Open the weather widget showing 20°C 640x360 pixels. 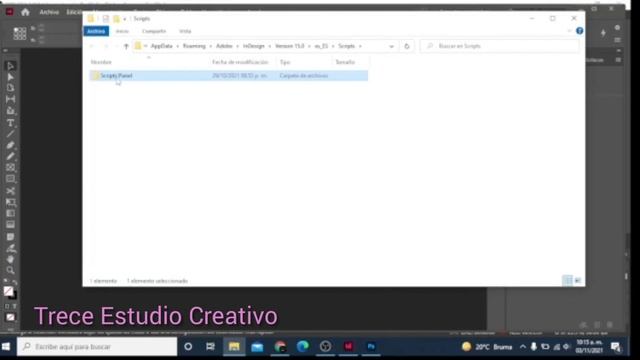point(487,347)
